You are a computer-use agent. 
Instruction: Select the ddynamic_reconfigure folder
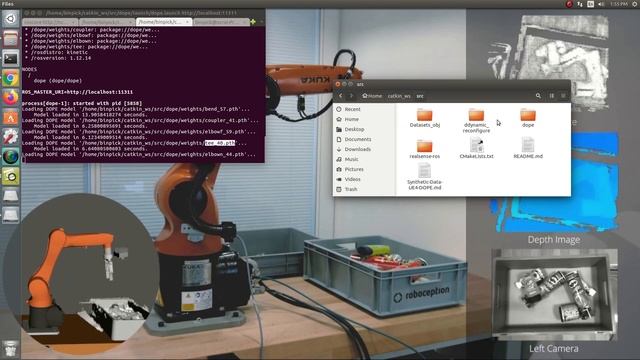pyautogui.click(x=476, y=121)
